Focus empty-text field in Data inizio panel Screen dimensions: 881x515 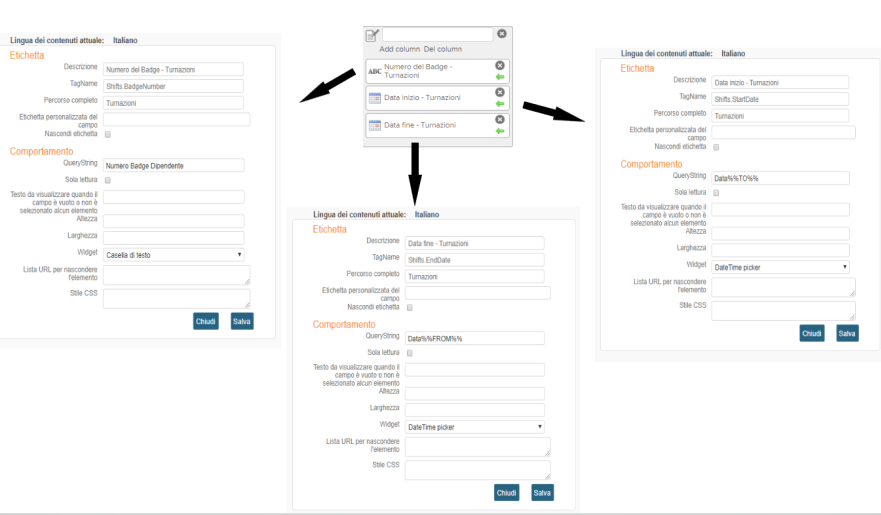780,209
